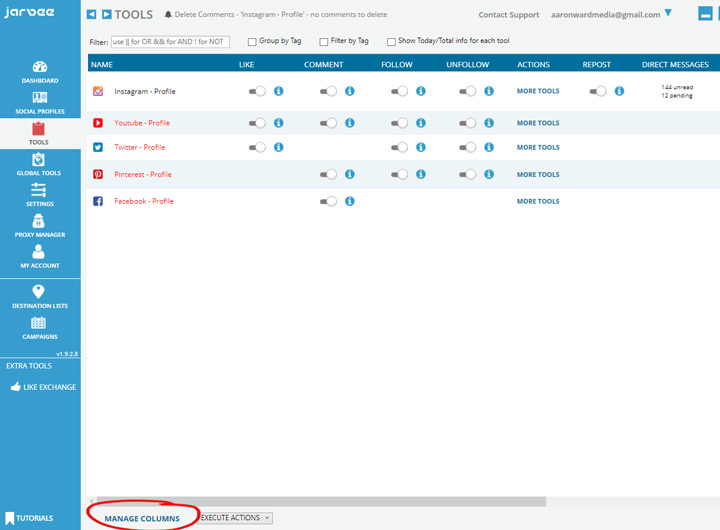Select the Tools sidebar item
The width and height of the screenshot is (720, 530).
[x=39, y=134]
